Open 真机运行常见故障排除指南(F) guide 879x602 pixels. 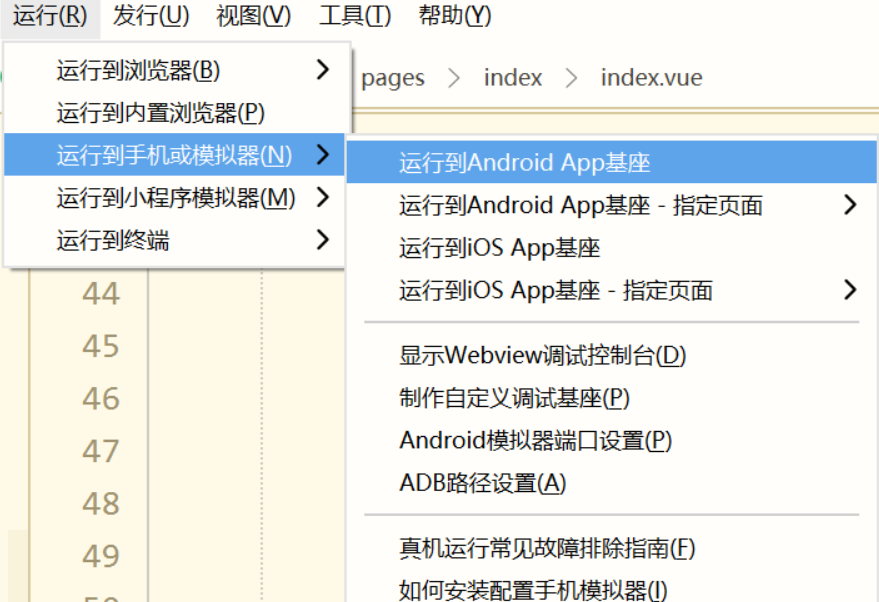547,548
